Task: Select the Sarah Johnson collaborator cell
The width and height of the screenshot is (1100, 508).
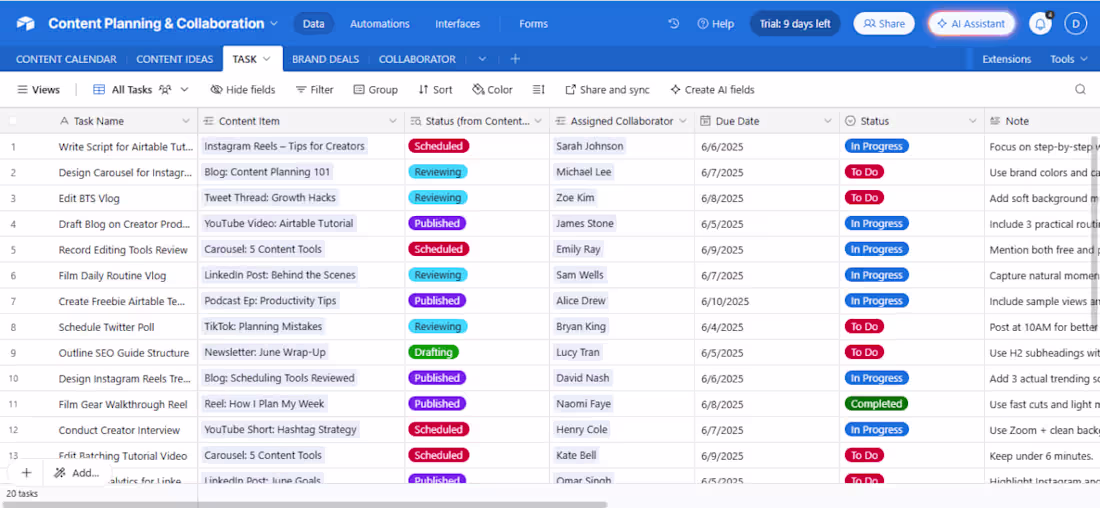Action: (622, 146)
